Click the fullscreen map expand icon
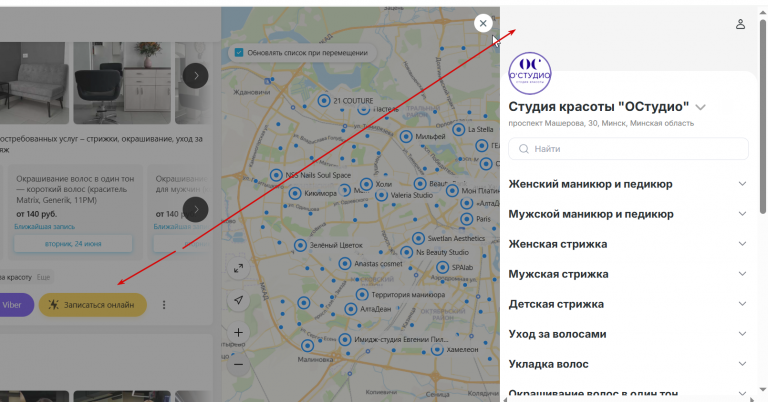768x402 pixels. [239, 269]
